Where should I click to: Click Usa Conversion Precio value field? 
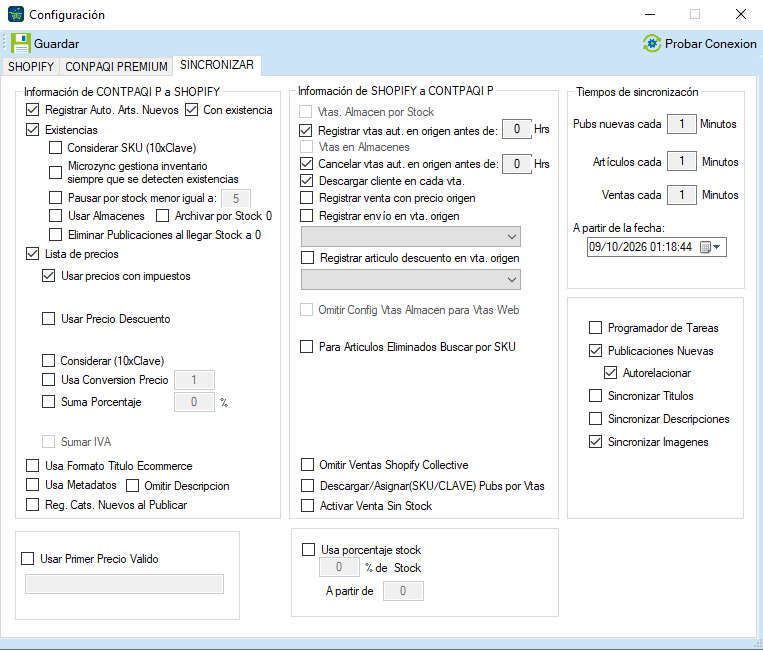[194, 380]
